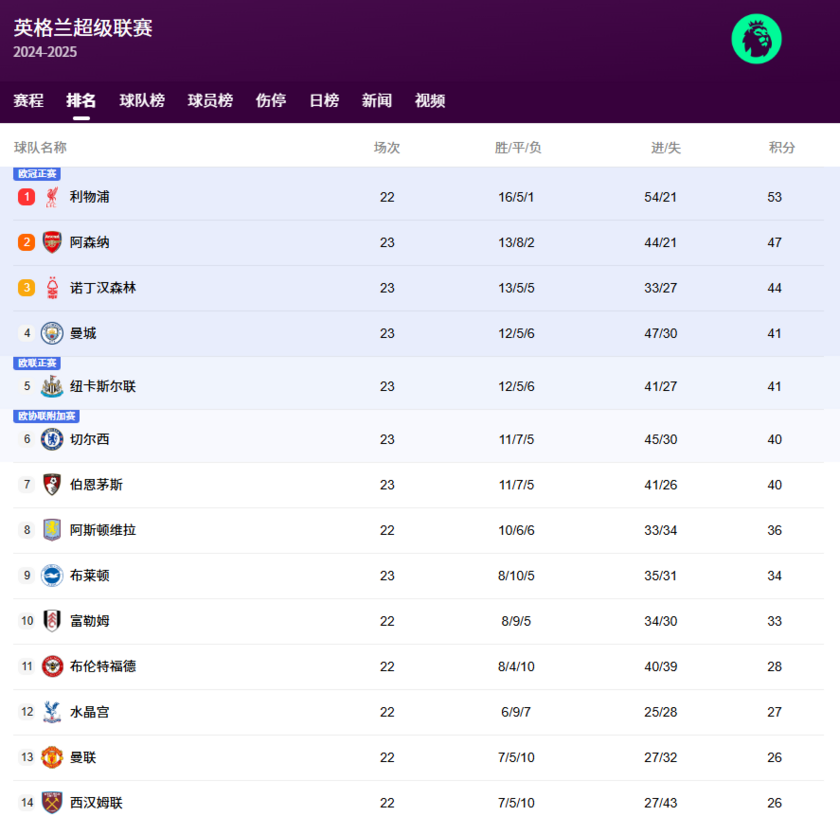Click the Brighton club crest
840x816 pixels.
pyautogui.click(x=51, y=575)
